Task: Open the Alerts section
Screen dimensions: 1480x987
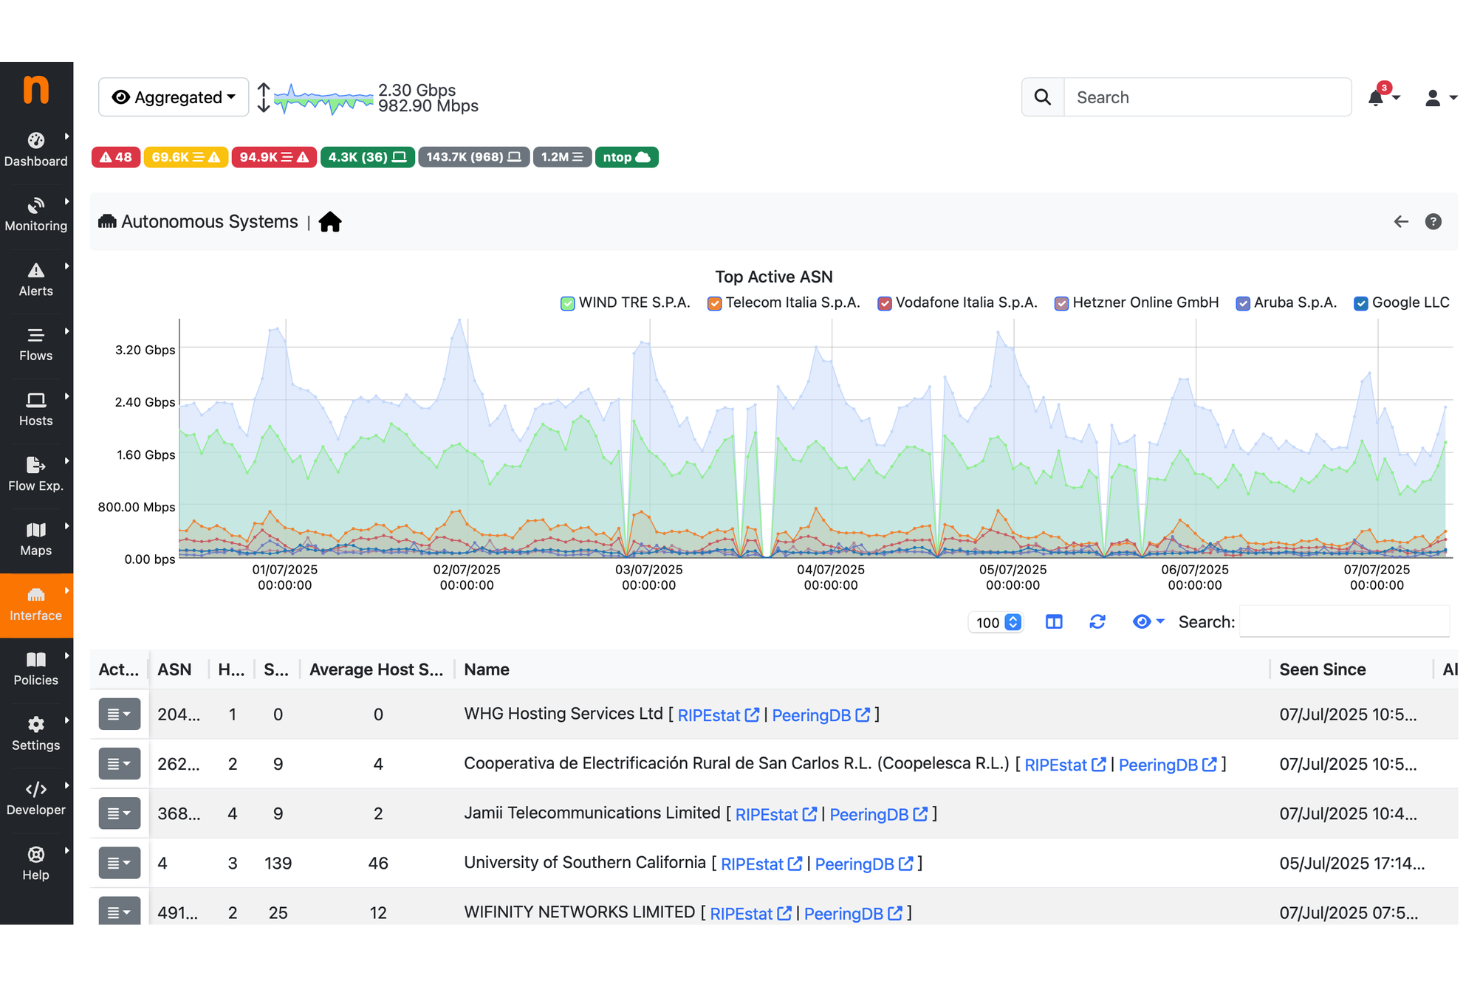Action: (36, 278)
